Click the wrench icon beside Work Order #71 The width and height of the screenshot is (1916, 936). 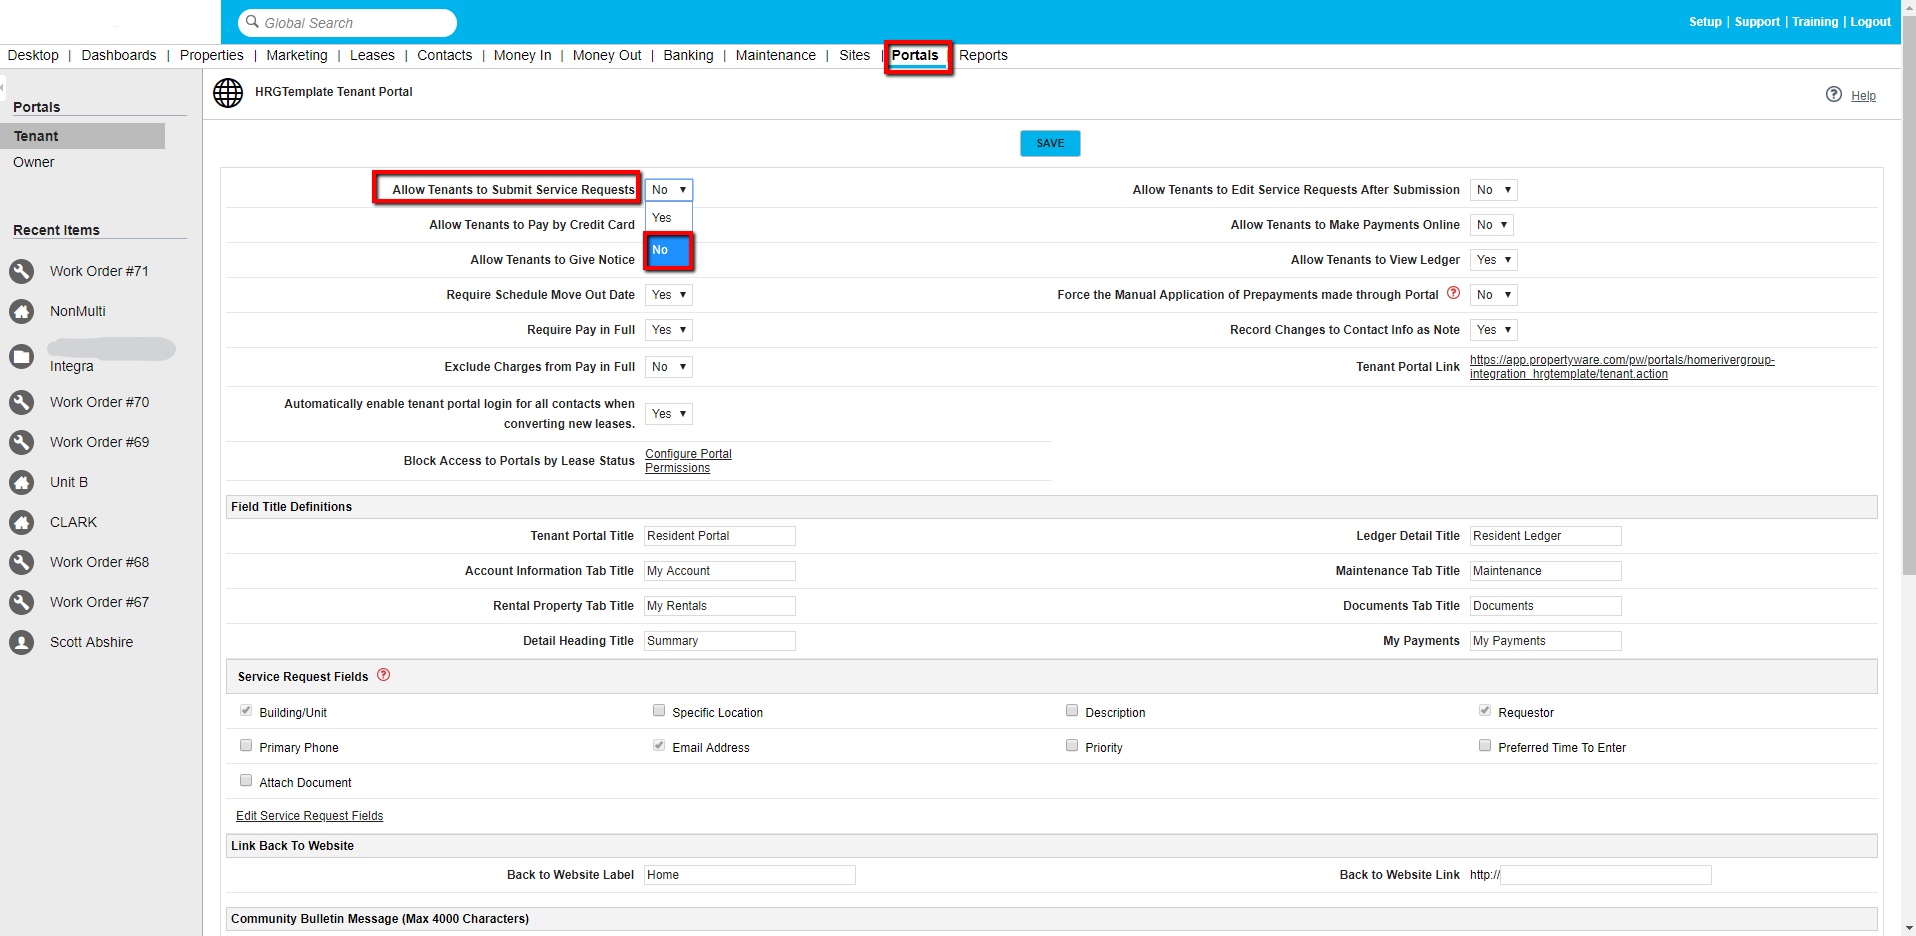click(x=22, y=271)
